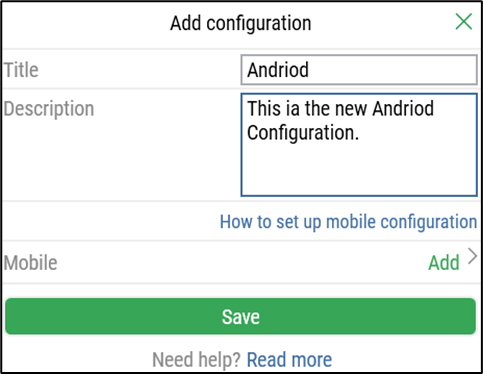The image size is (483, 374).
Task: Click the Mobile row label
Action: point(31,263)
